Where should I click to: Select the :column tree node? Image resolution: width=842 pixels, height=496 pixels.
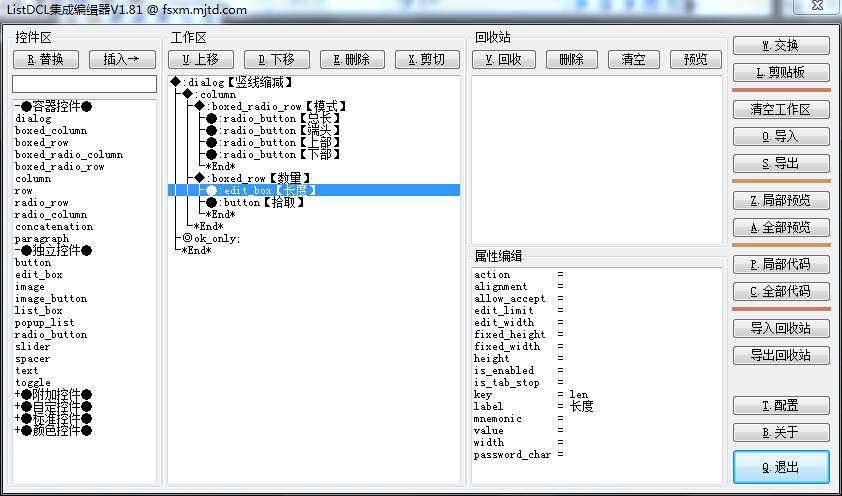209,94
